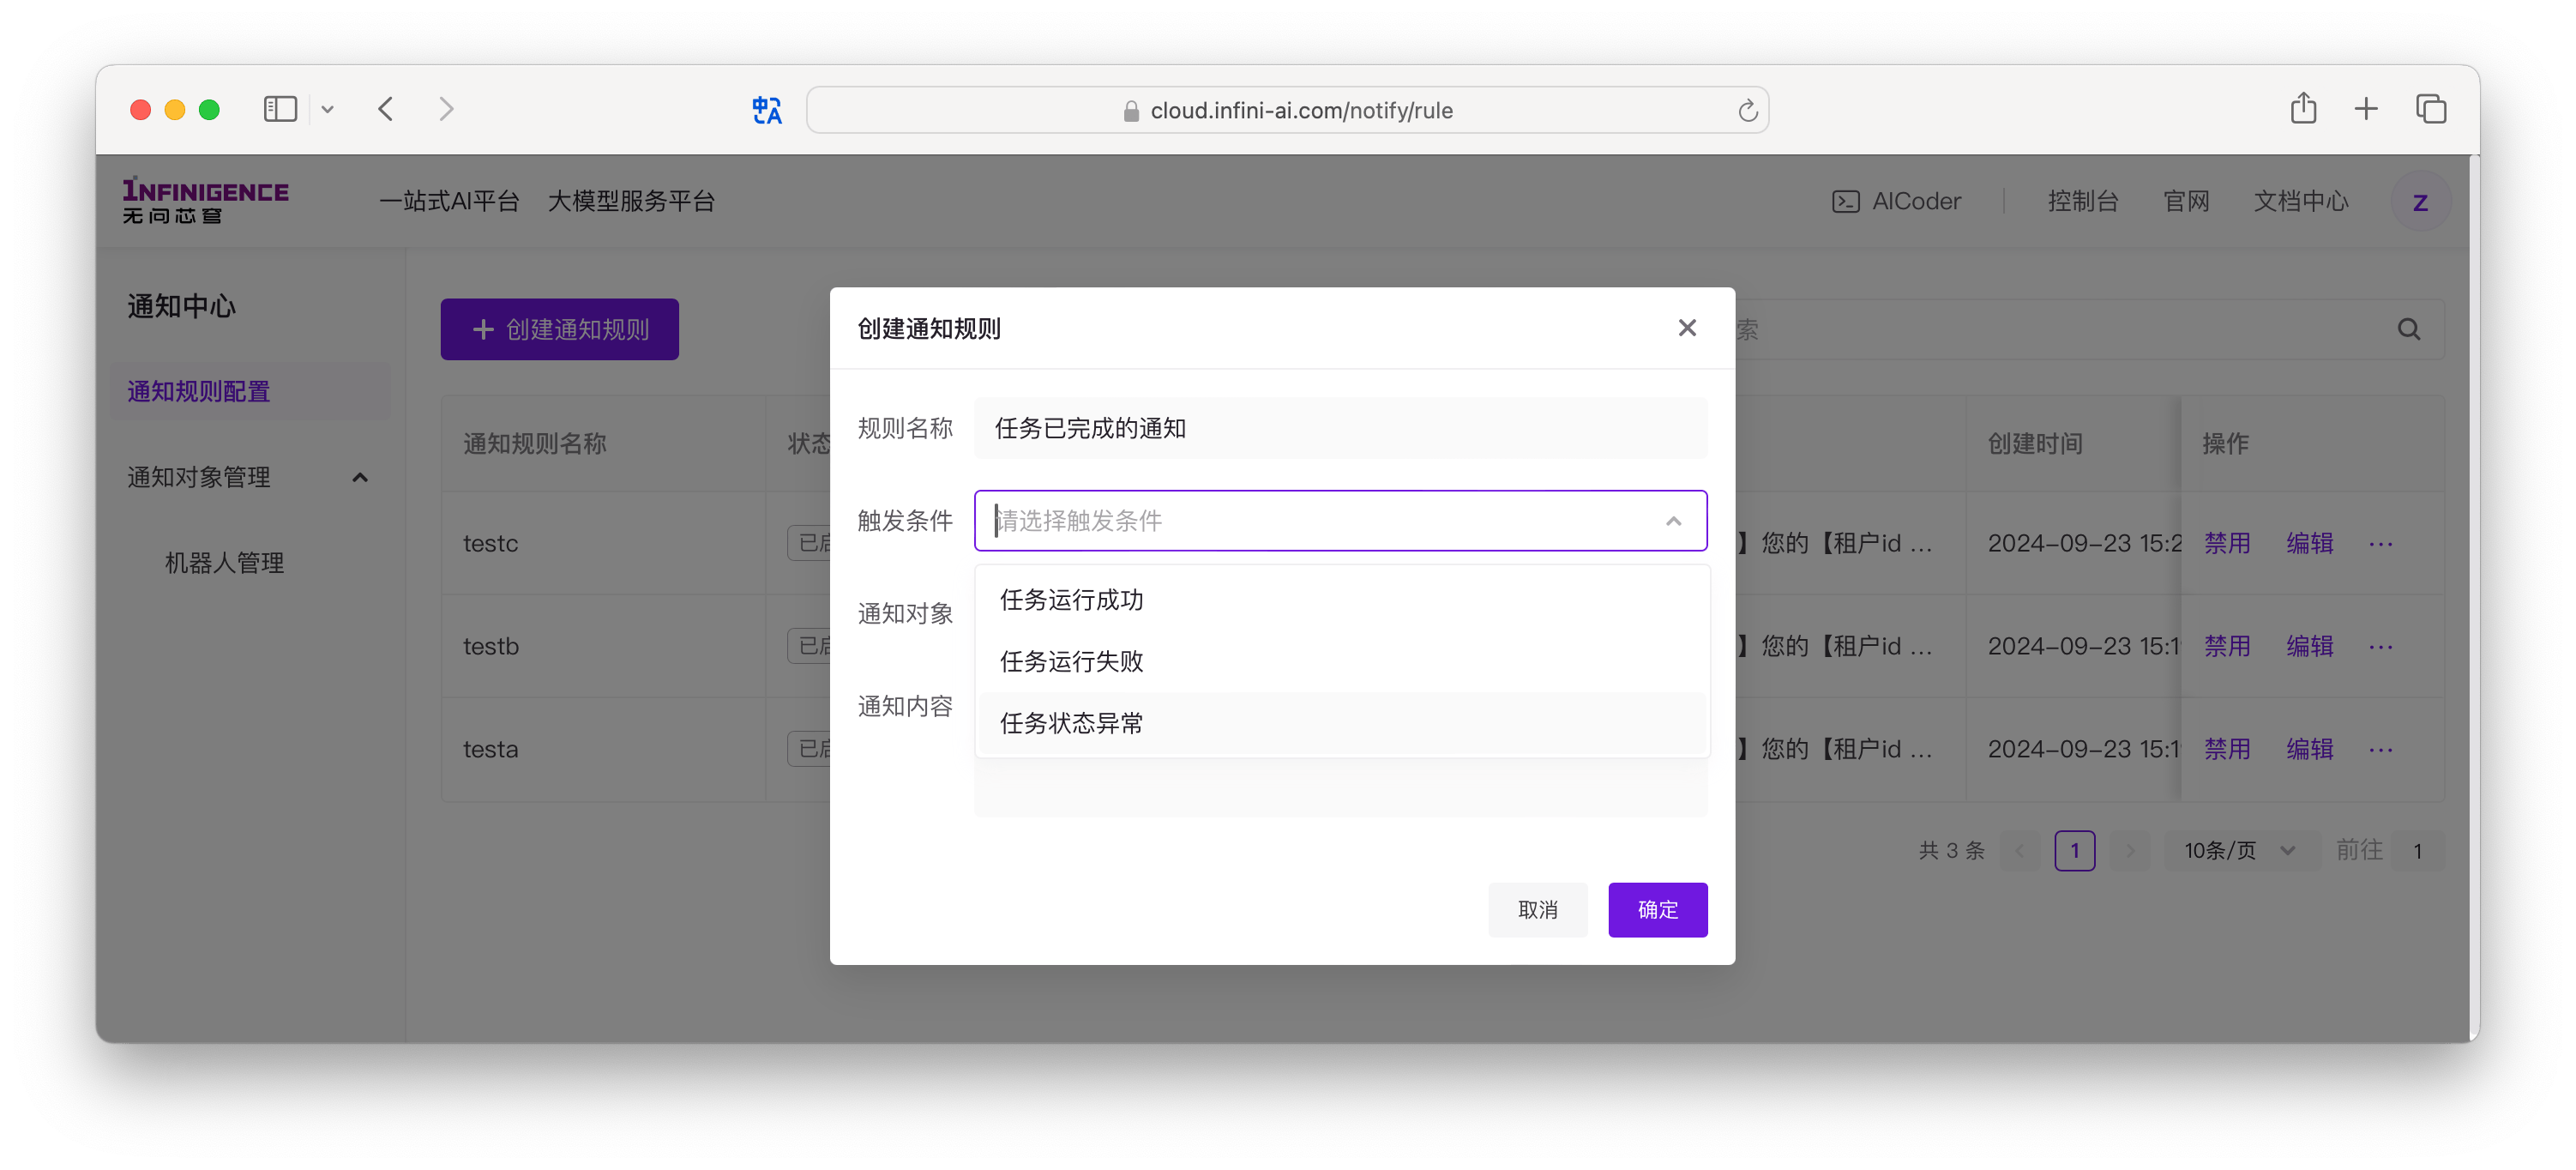
Task: Collapse the 触发条件 dropdown
Action: click(x=1673, y=521)
